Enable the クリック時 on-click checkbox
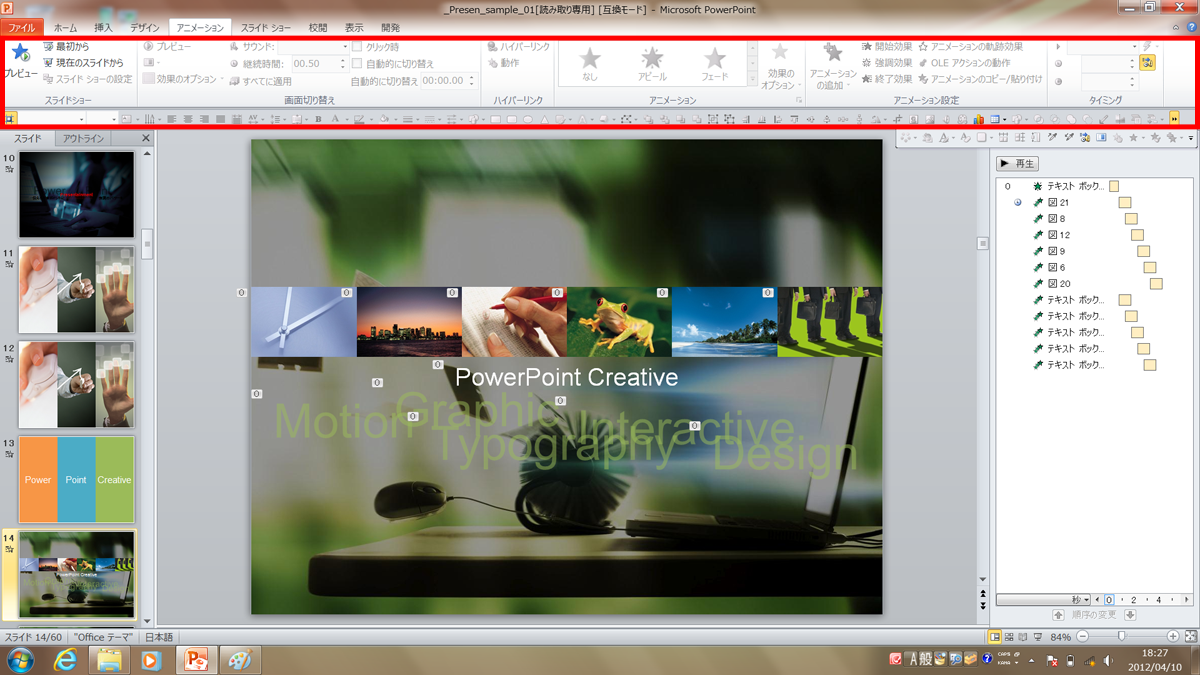Image resolution: width=1200 pixels, height=675 pixels. tap(357, 47)
